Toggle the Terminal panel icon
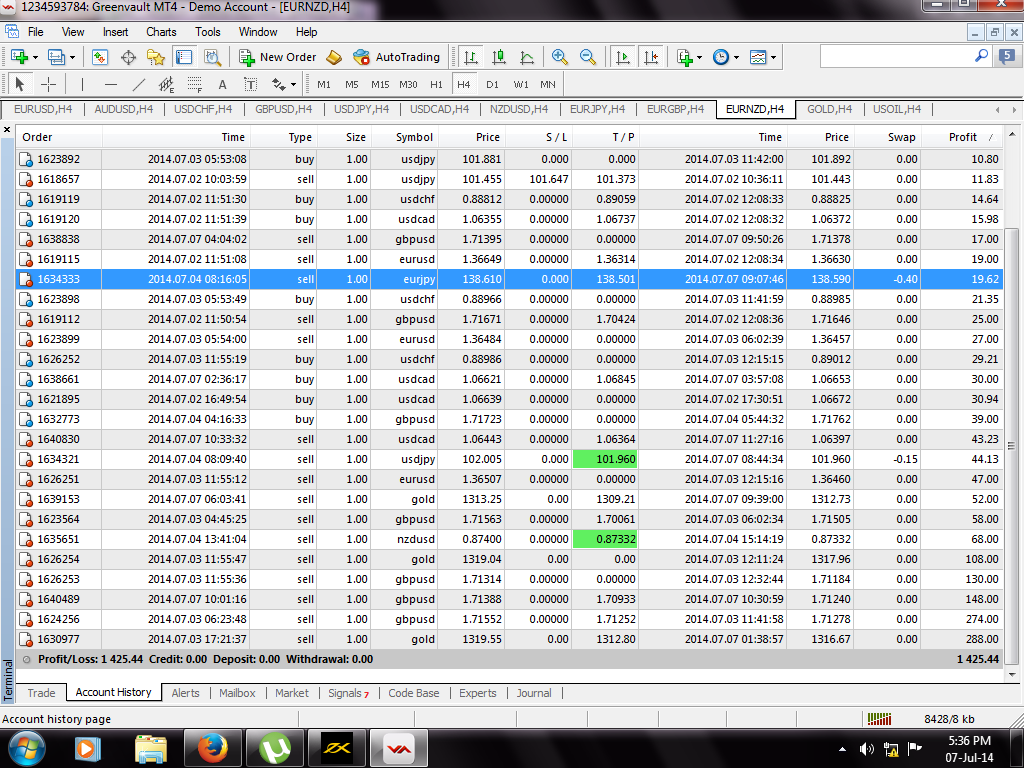This screenshot has width=1024, height=768. coord(184,57)
